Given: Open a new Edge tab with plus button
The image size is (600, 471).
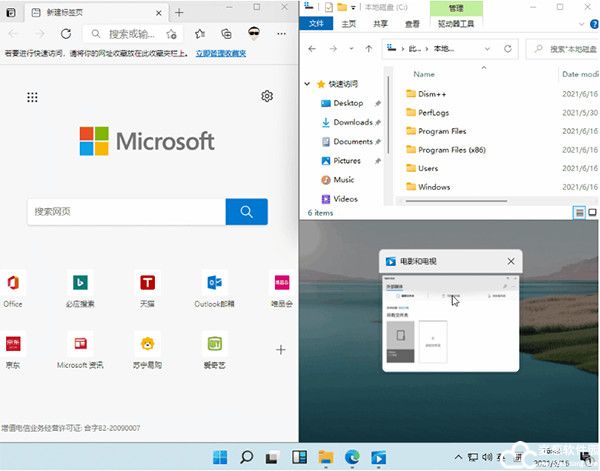Looking at the screenshot, I should [x=179, y=13].
